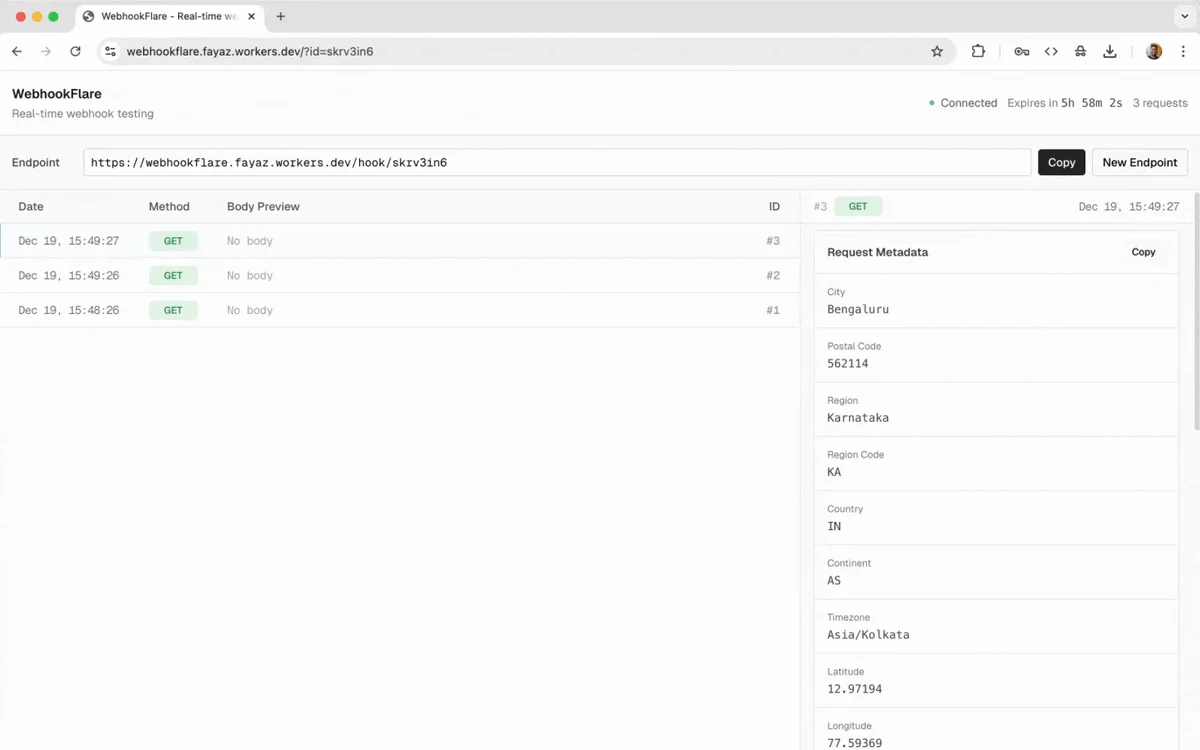
Task: Click the address bar URL
Action: [250, 52]
